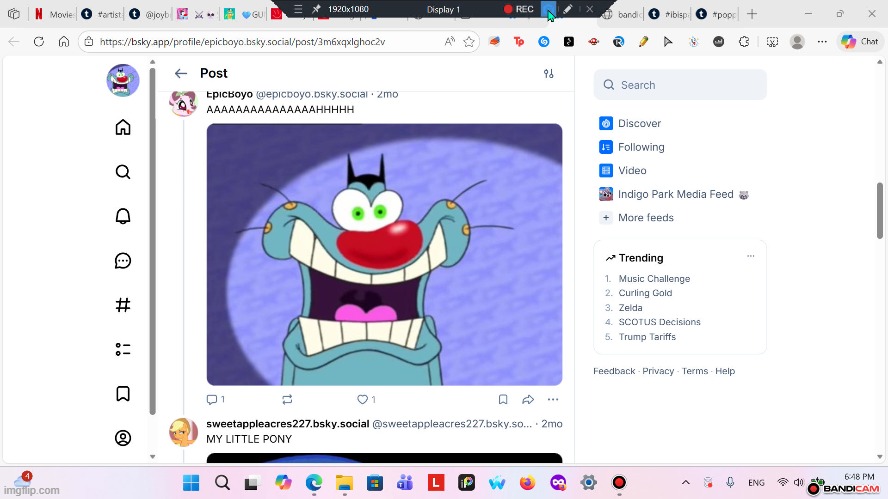Open trending topic Curling Gold

pyautogui.click(x=645, y=293)
